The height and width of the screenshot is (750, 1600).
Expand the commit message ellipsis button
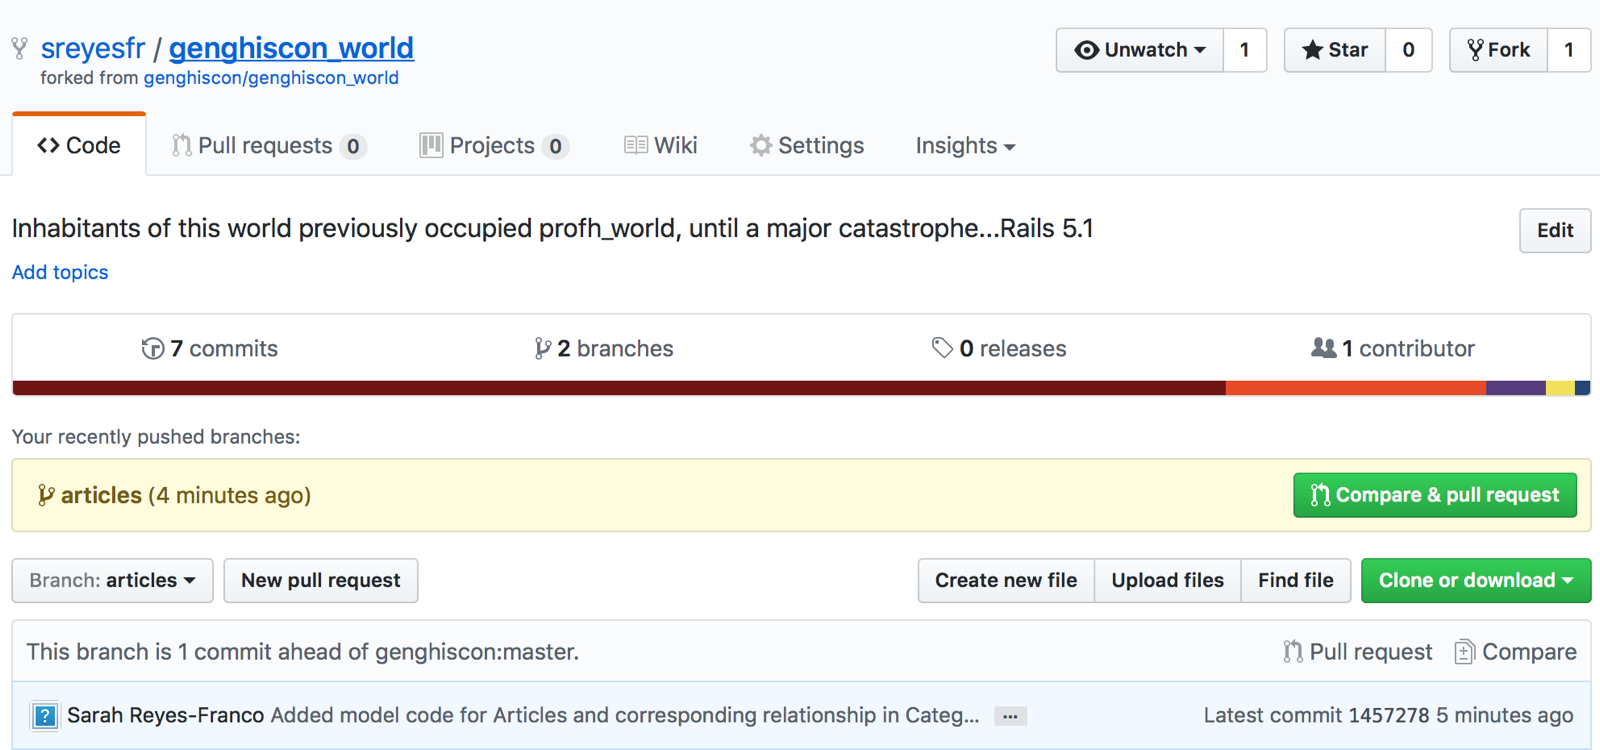coord(1010,716)
